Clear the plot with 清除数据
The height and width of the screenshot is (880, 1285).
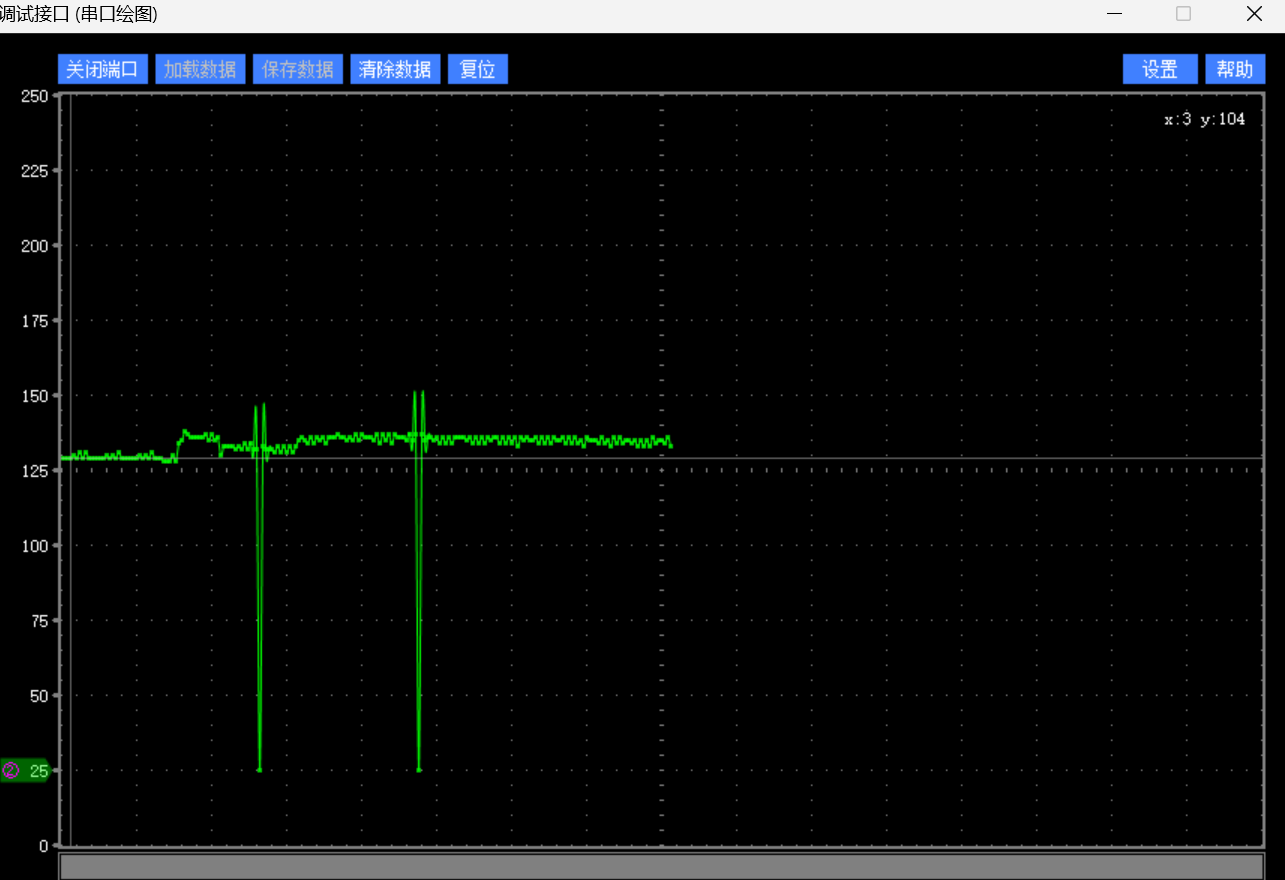point(395,69)
